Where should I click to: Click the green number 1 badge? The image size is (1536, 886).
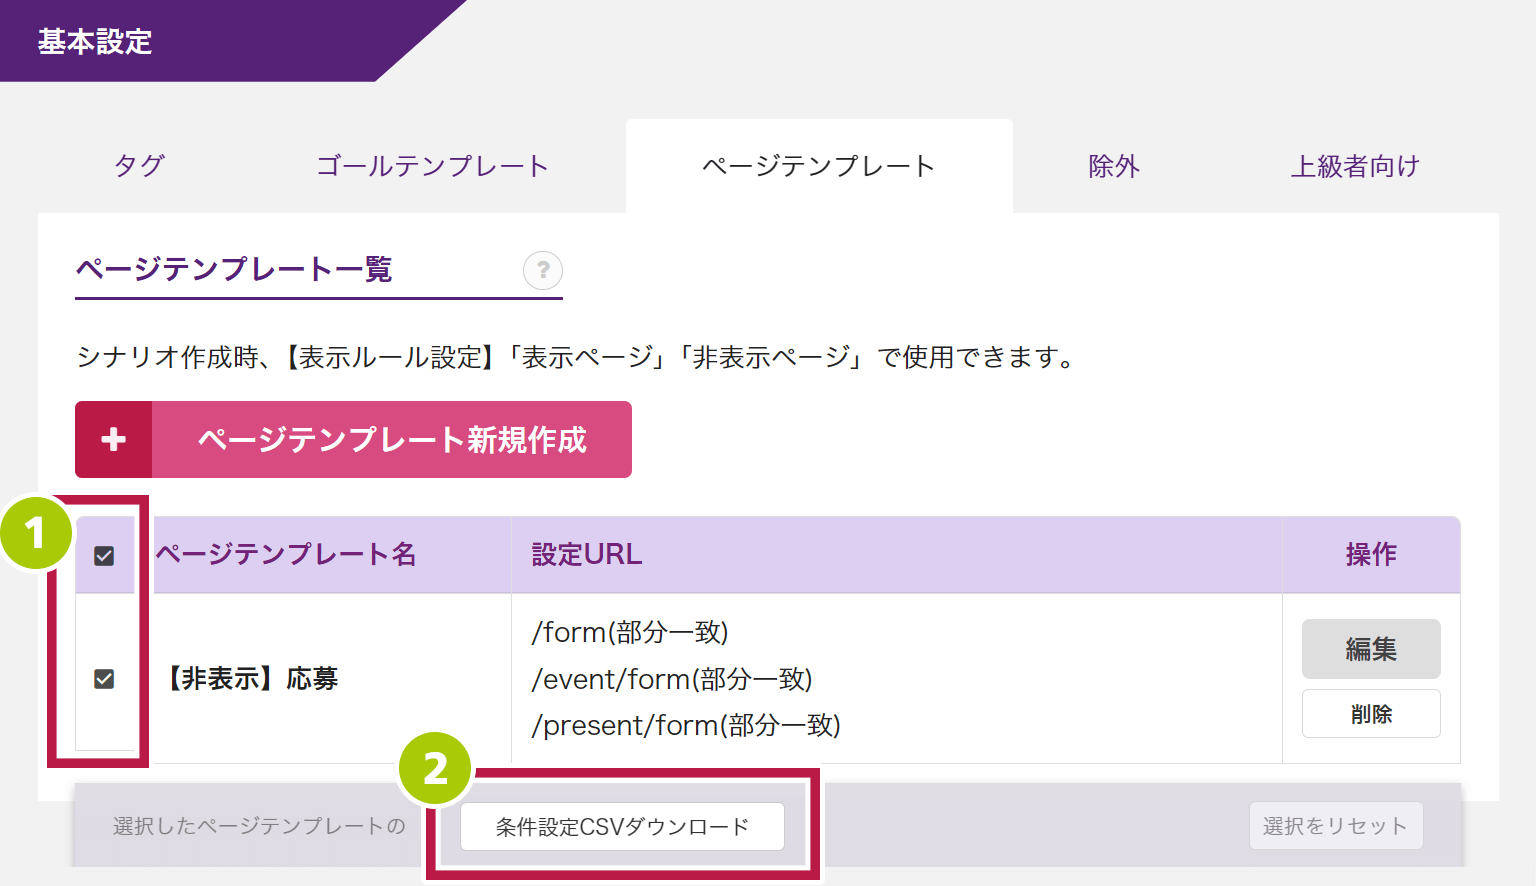(36, 533)
